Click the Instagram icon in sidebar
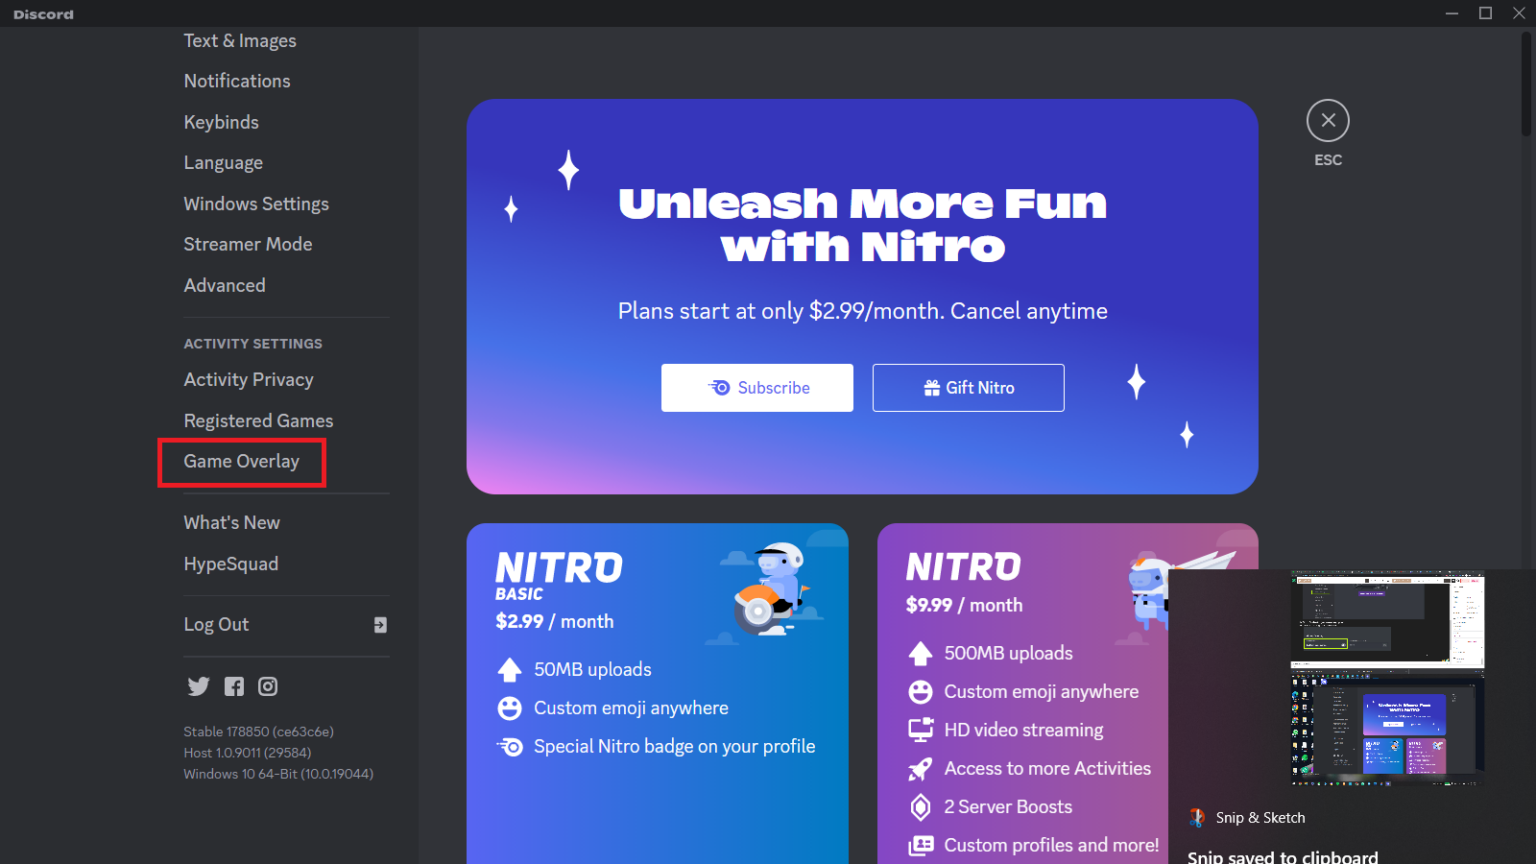This screenshot has height=864, width=1536. (x=268, y=686)
